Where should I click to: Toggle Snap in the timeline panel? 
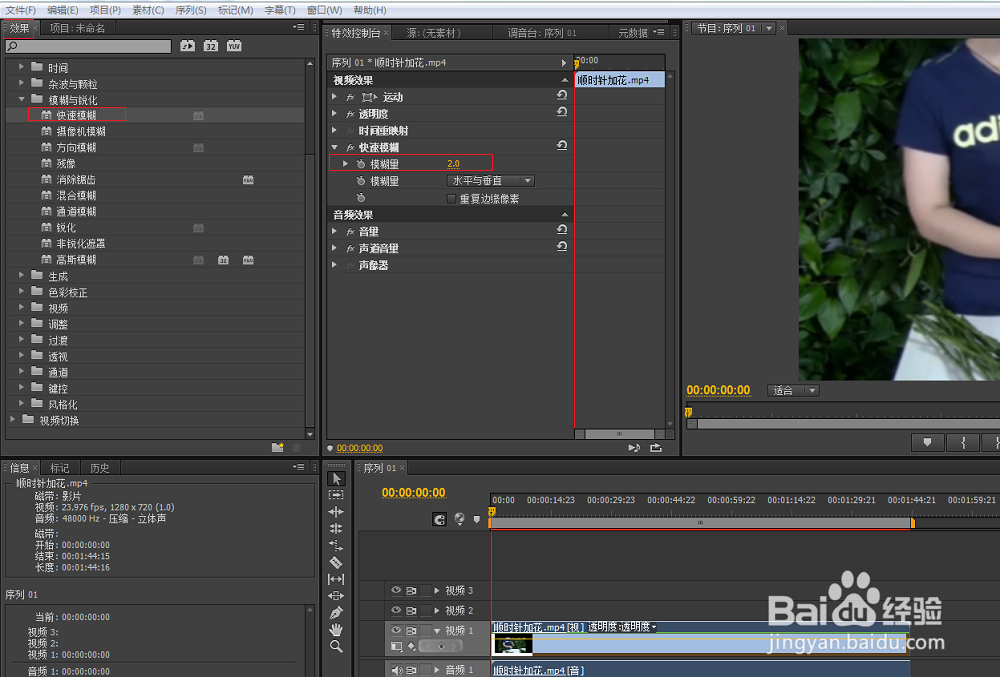coord(439,520)
